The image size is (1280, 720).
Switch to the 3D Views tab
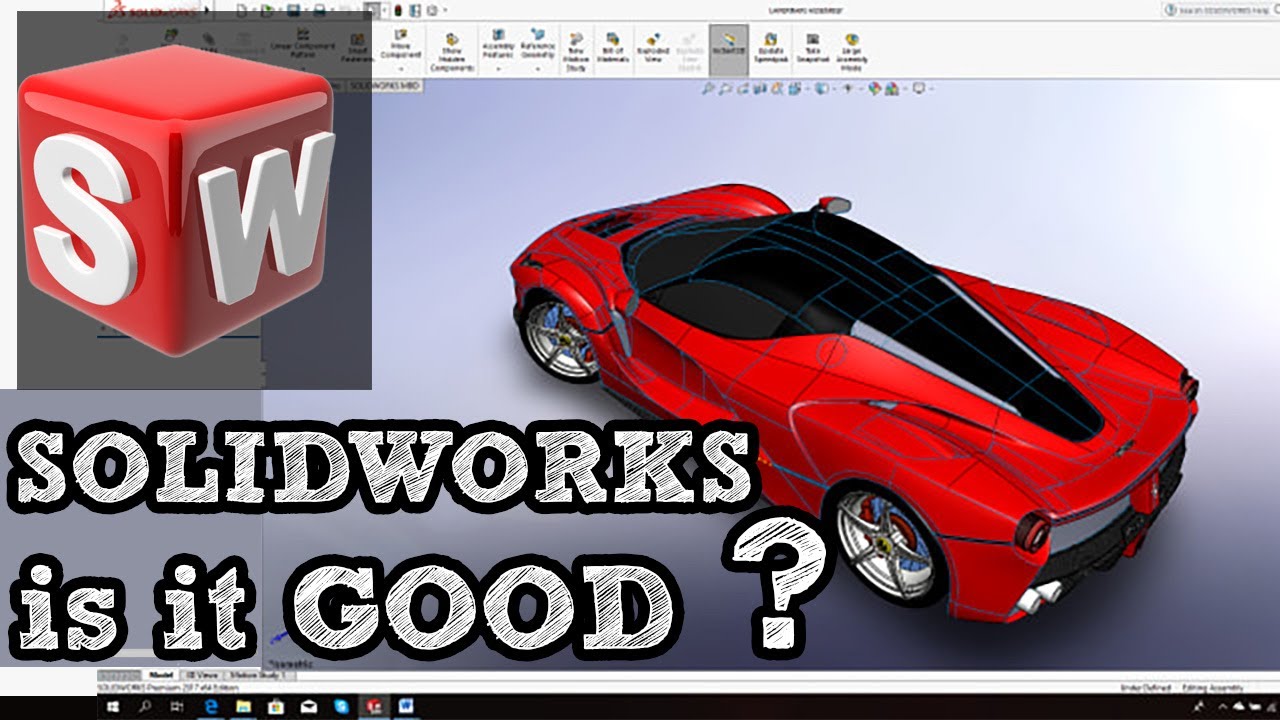pos(203,675)
